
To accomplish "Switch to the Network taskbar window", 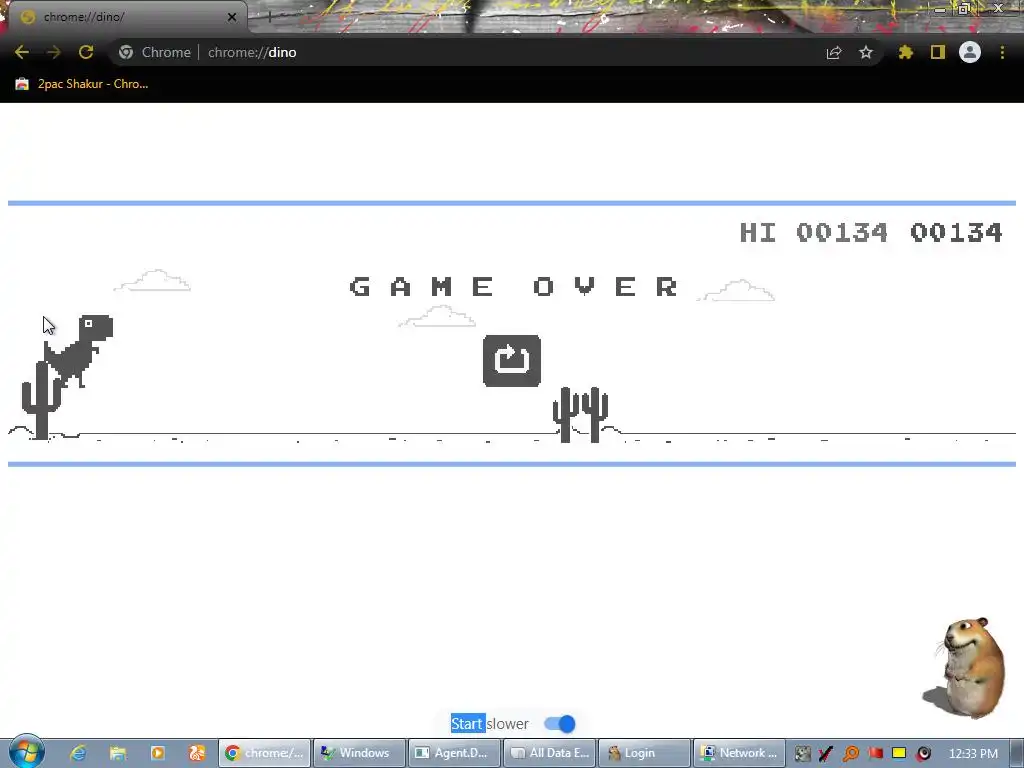I will (x=739, y=753).
